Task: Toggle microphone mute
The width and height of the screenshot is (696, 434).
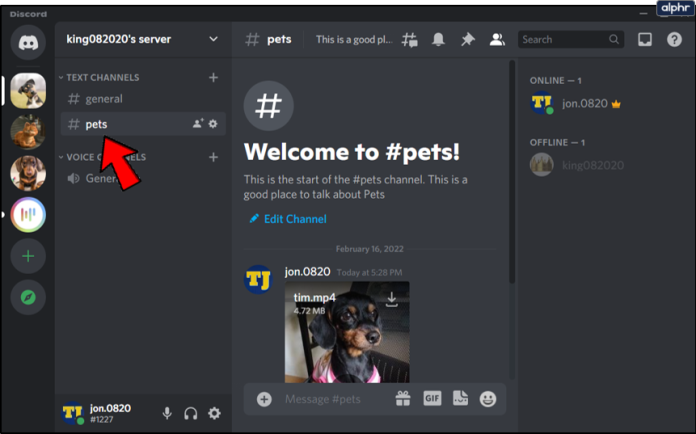Action: pyautogui.click(x=167, y=413)
